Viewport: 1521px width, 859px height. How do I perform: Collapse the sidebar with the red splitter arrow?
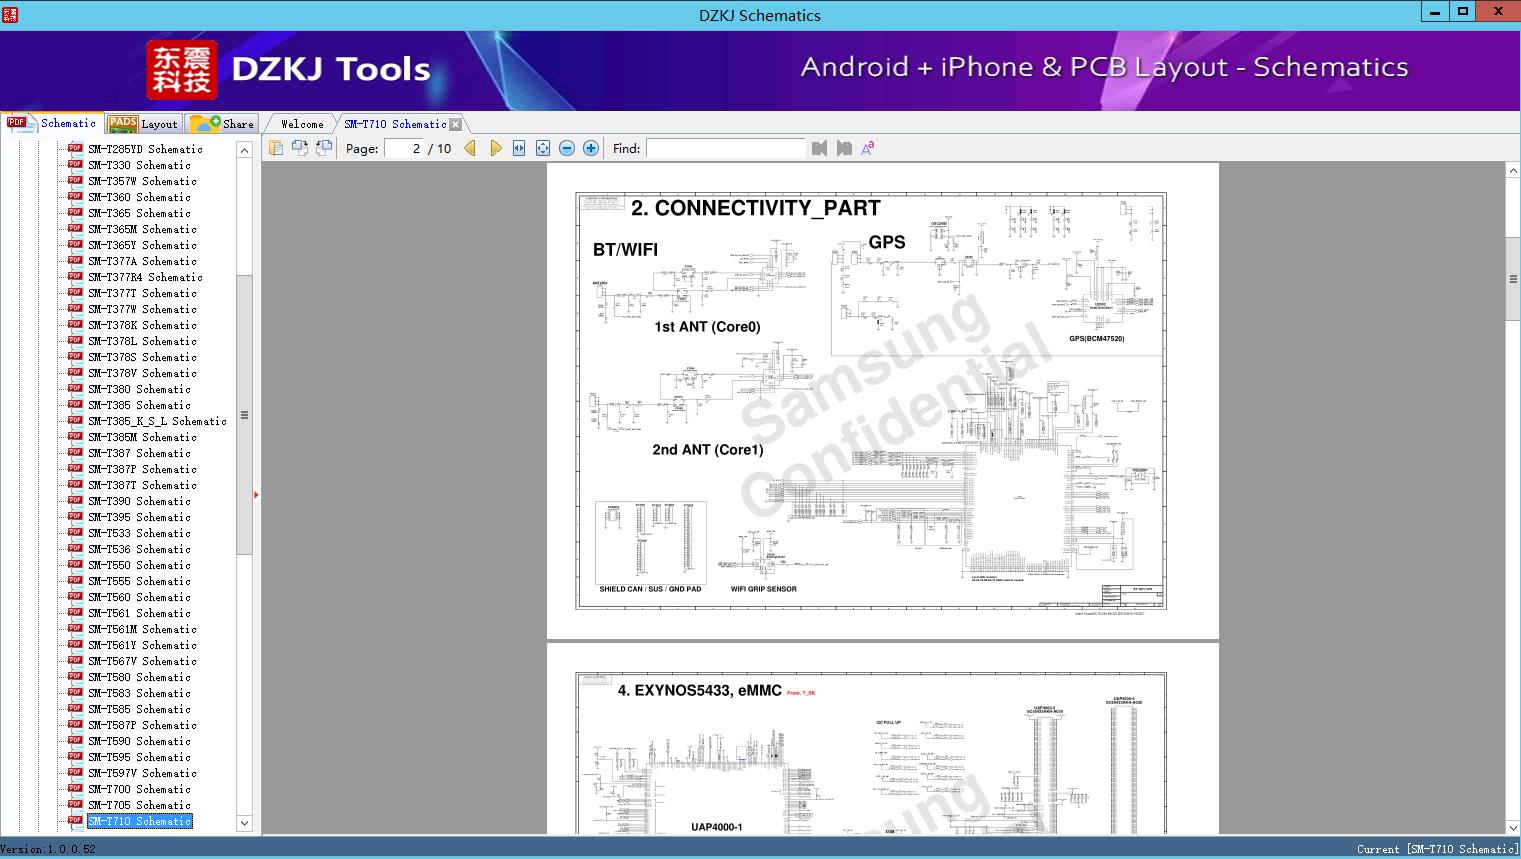(257, 494)
